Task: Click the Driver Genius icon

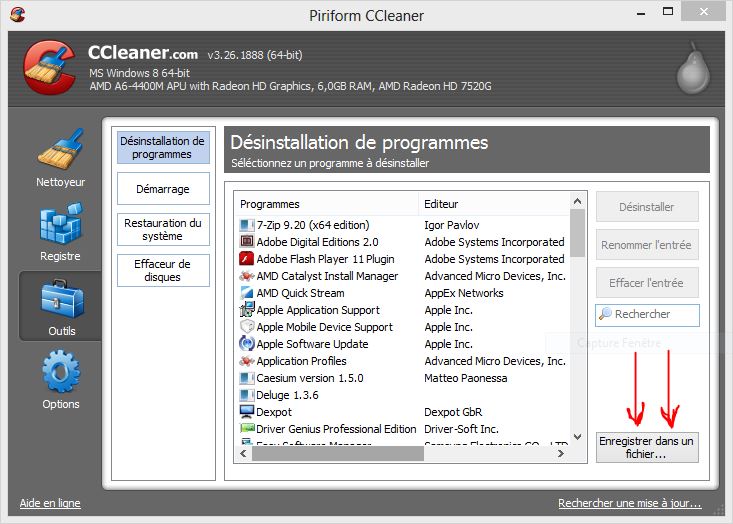Action: tap(246, 429)
